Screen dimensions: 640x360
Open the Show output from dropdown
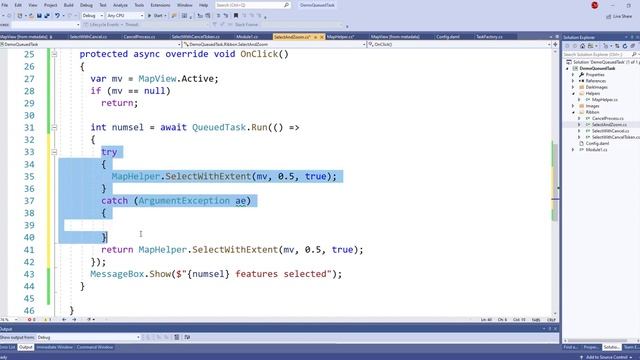[x=89, y=337]
